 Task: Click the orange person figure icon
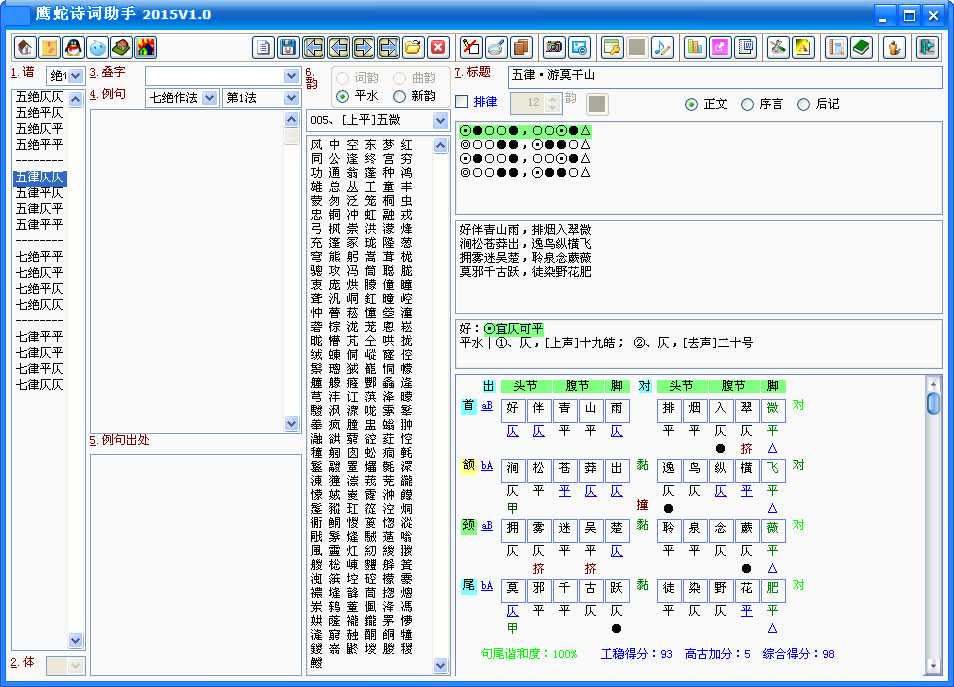[x=894, y=47]
